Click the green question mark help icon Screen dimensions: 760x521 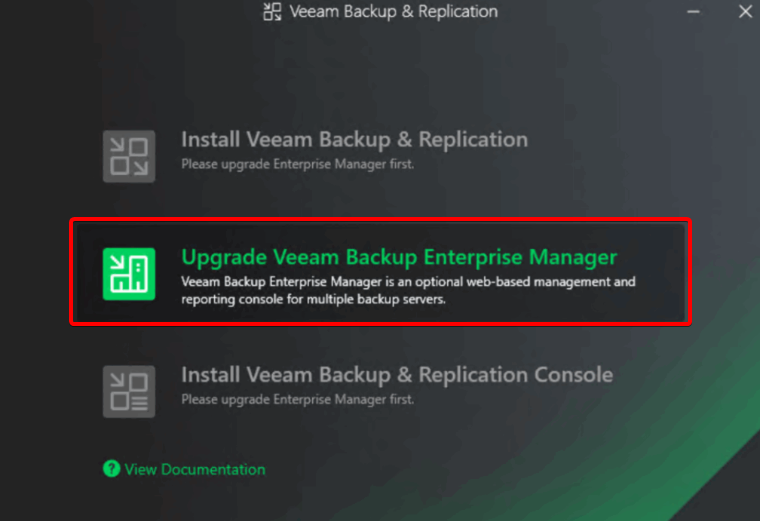coord(111,468)
